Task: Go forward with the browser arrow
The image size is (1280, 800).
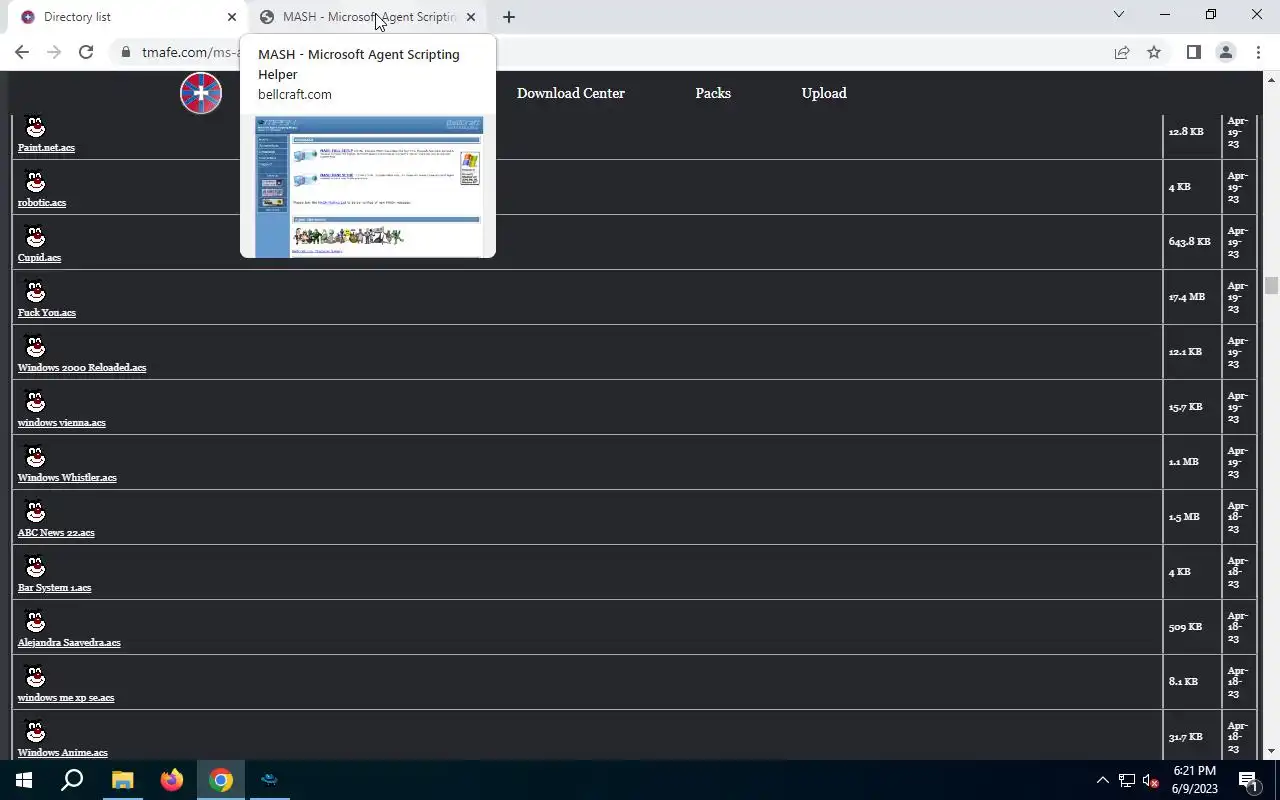Action: pyautogui.click(x=54, y=52)
